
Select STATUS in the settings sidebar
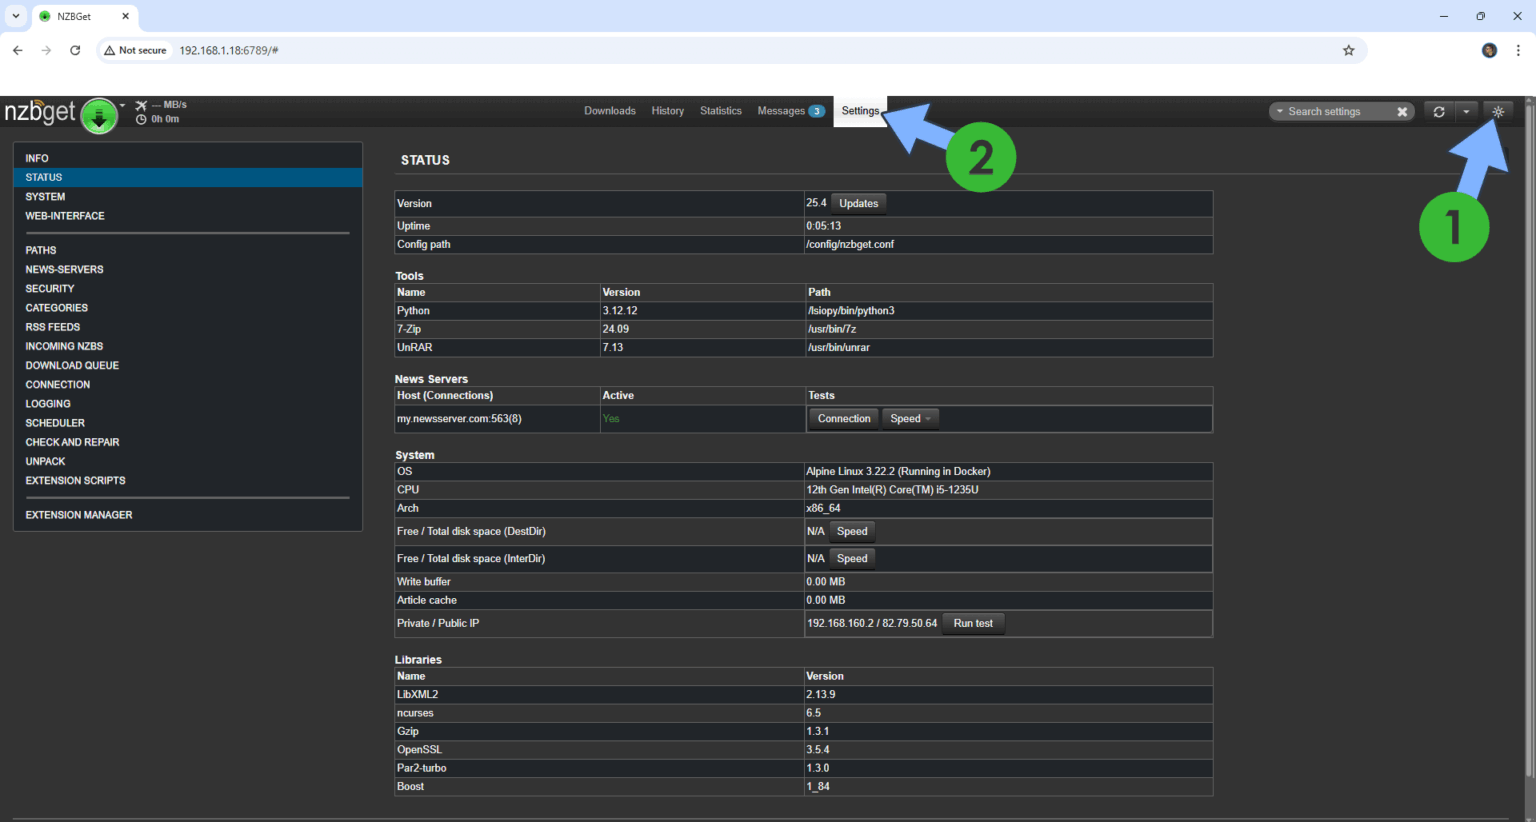coord(188,177)
